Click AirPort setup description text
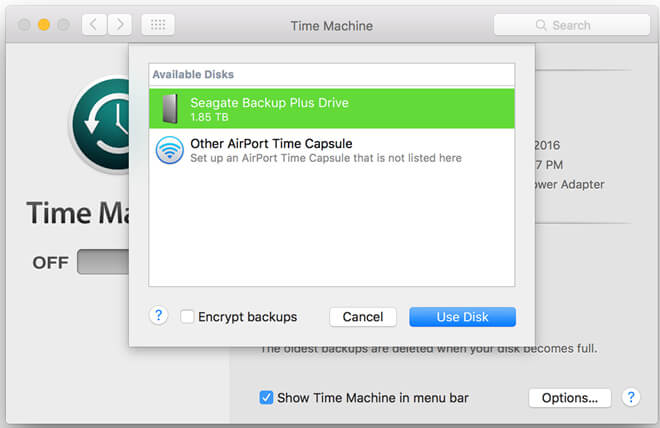 tap(326, 158)
